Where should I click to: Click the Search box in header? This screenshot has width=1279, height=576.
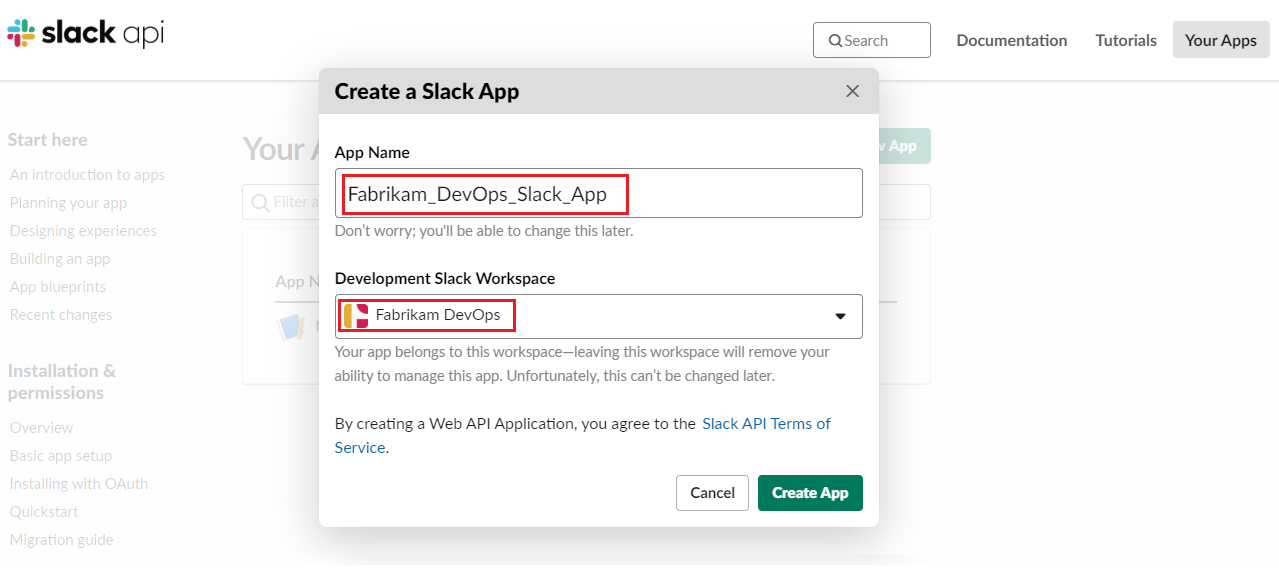pos(872,40)
